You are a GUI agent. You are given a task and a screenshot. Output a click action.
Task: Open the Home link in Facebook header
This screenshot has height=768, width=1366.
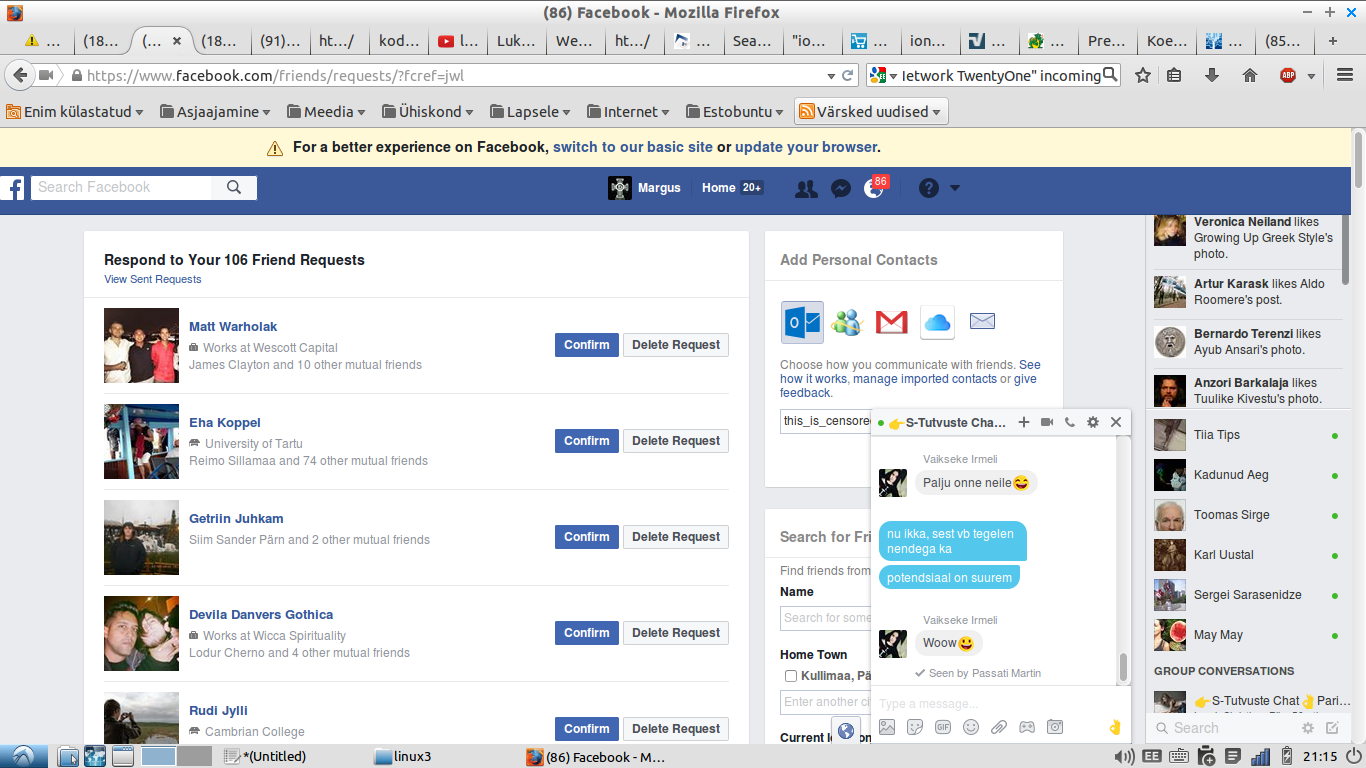pos(718,188)
